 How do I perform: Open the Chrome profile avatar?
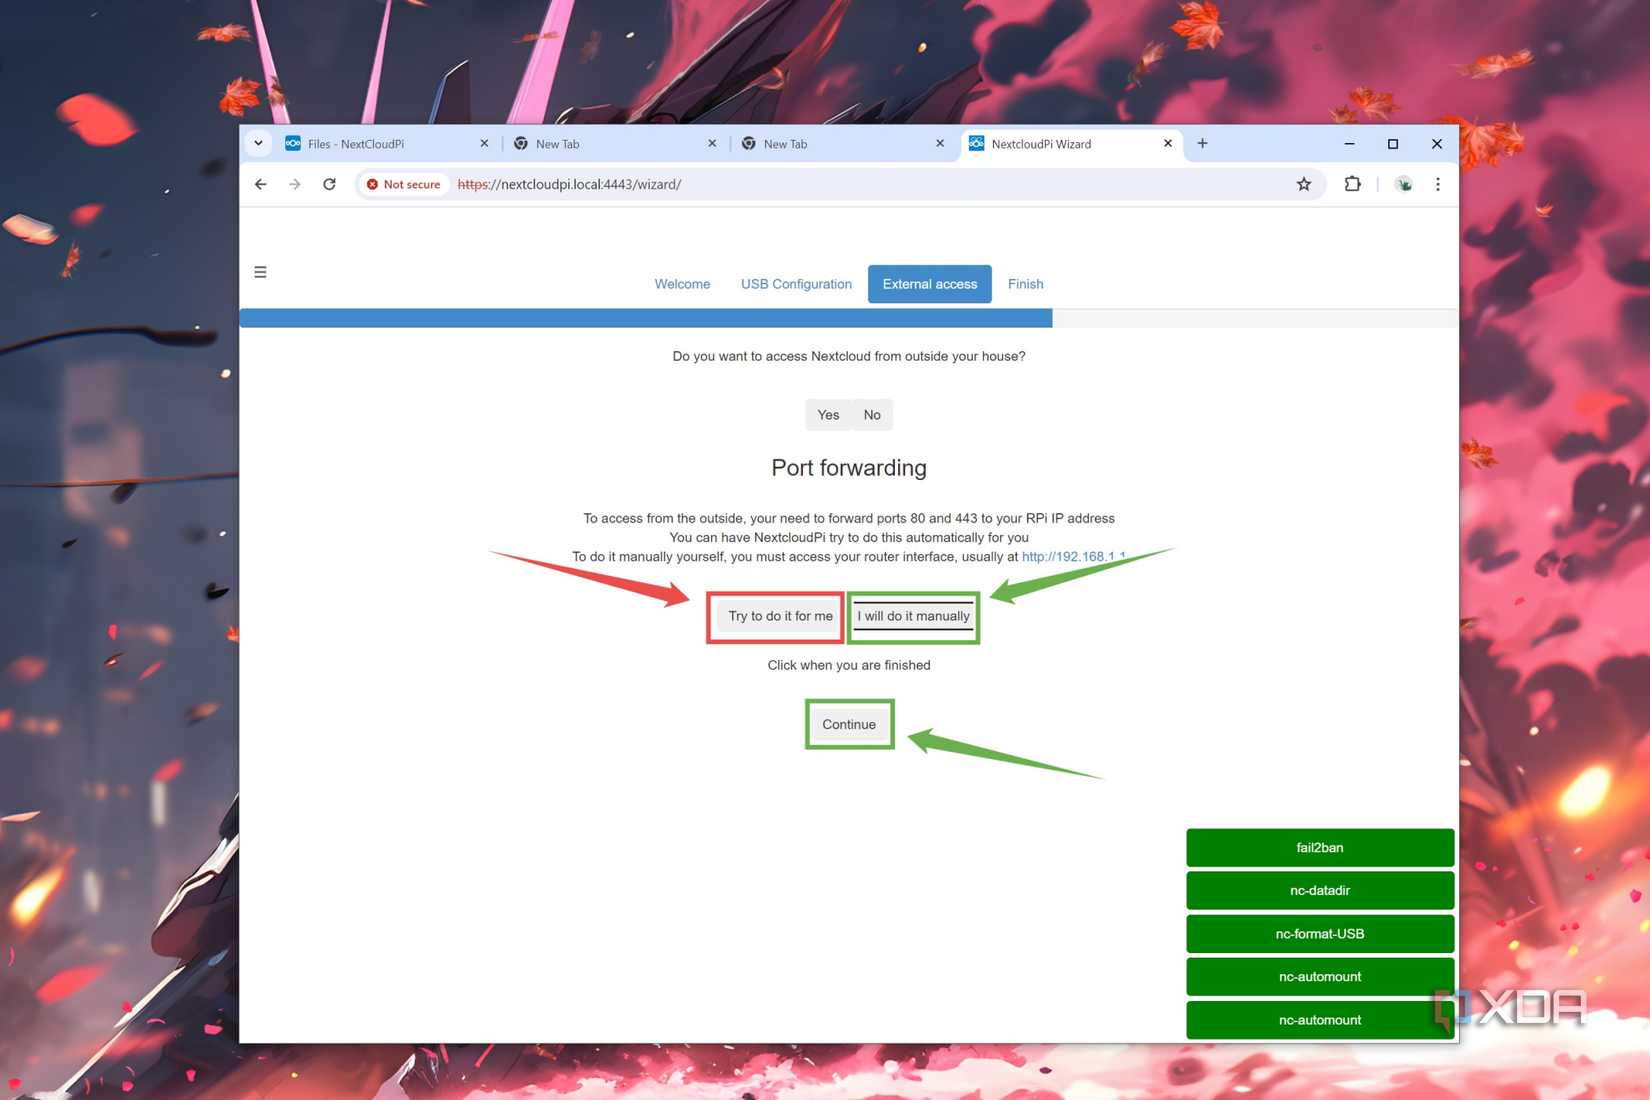click(1404, 184)
